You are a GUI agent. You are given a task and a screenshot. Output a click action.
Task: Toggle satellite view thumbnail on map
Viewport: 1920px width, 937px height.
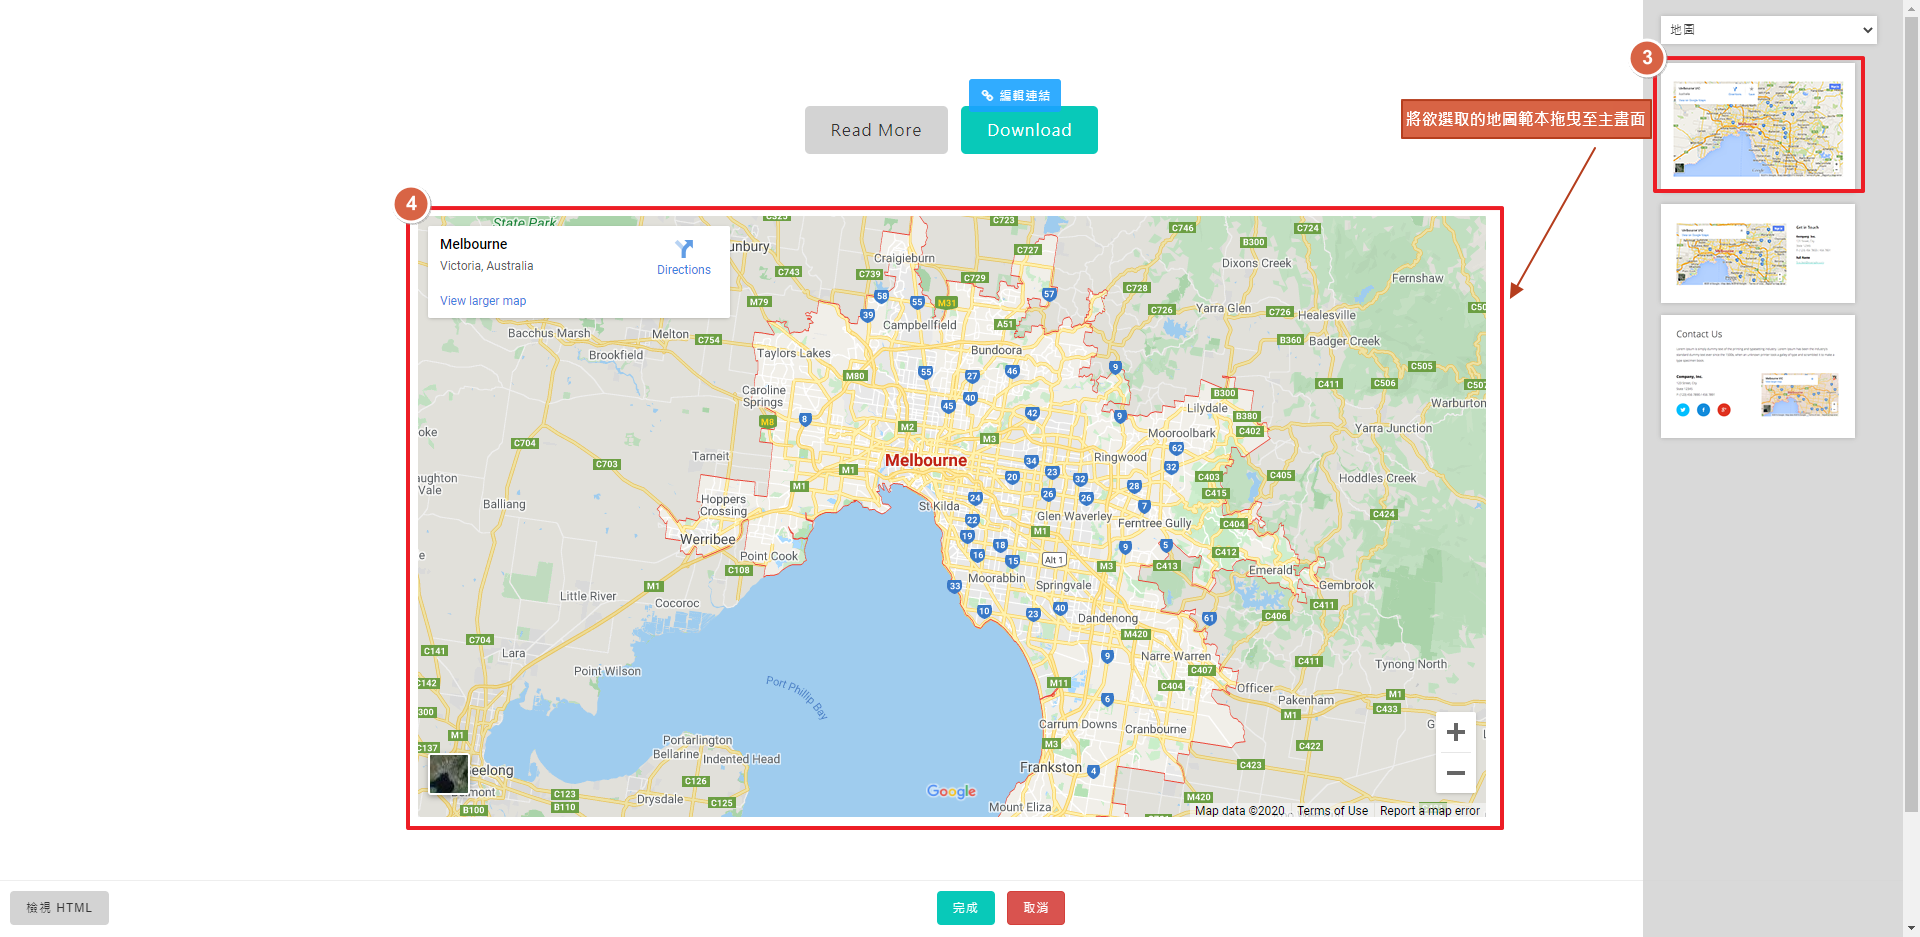point(449,774)
